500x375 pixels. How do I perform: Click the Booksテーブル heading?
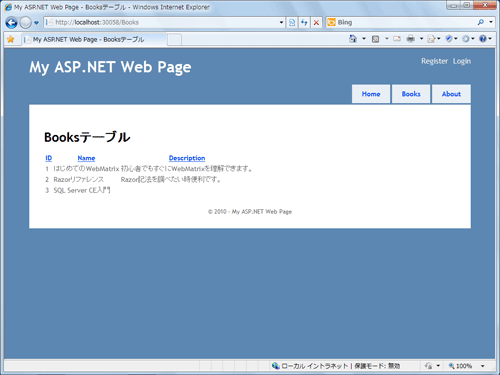click(x=87, y=137)
